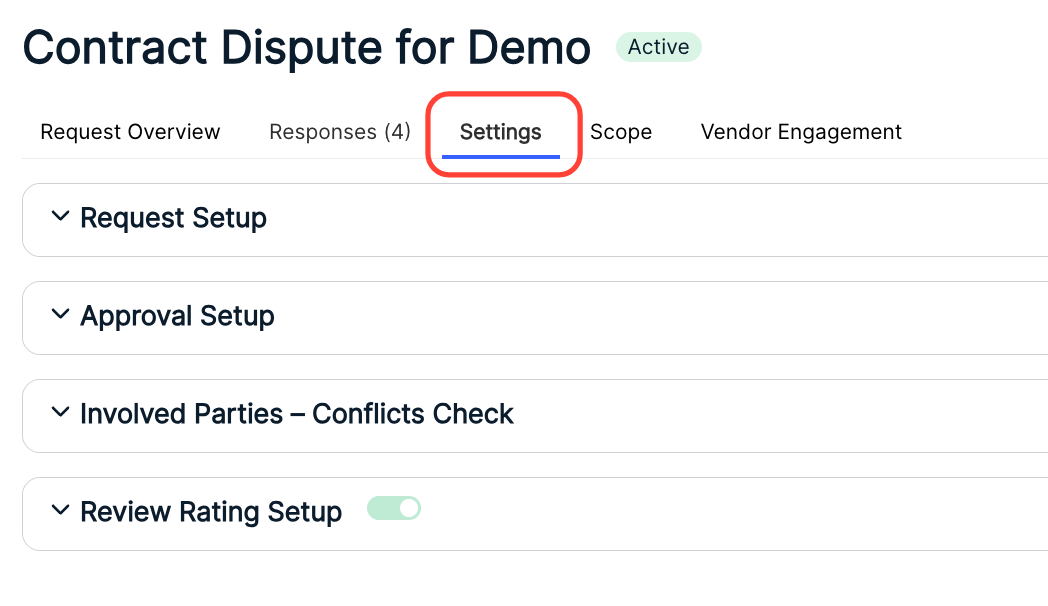Go to the Scope tab
This screenshot has width=1048, height=606.
[621, 132]
